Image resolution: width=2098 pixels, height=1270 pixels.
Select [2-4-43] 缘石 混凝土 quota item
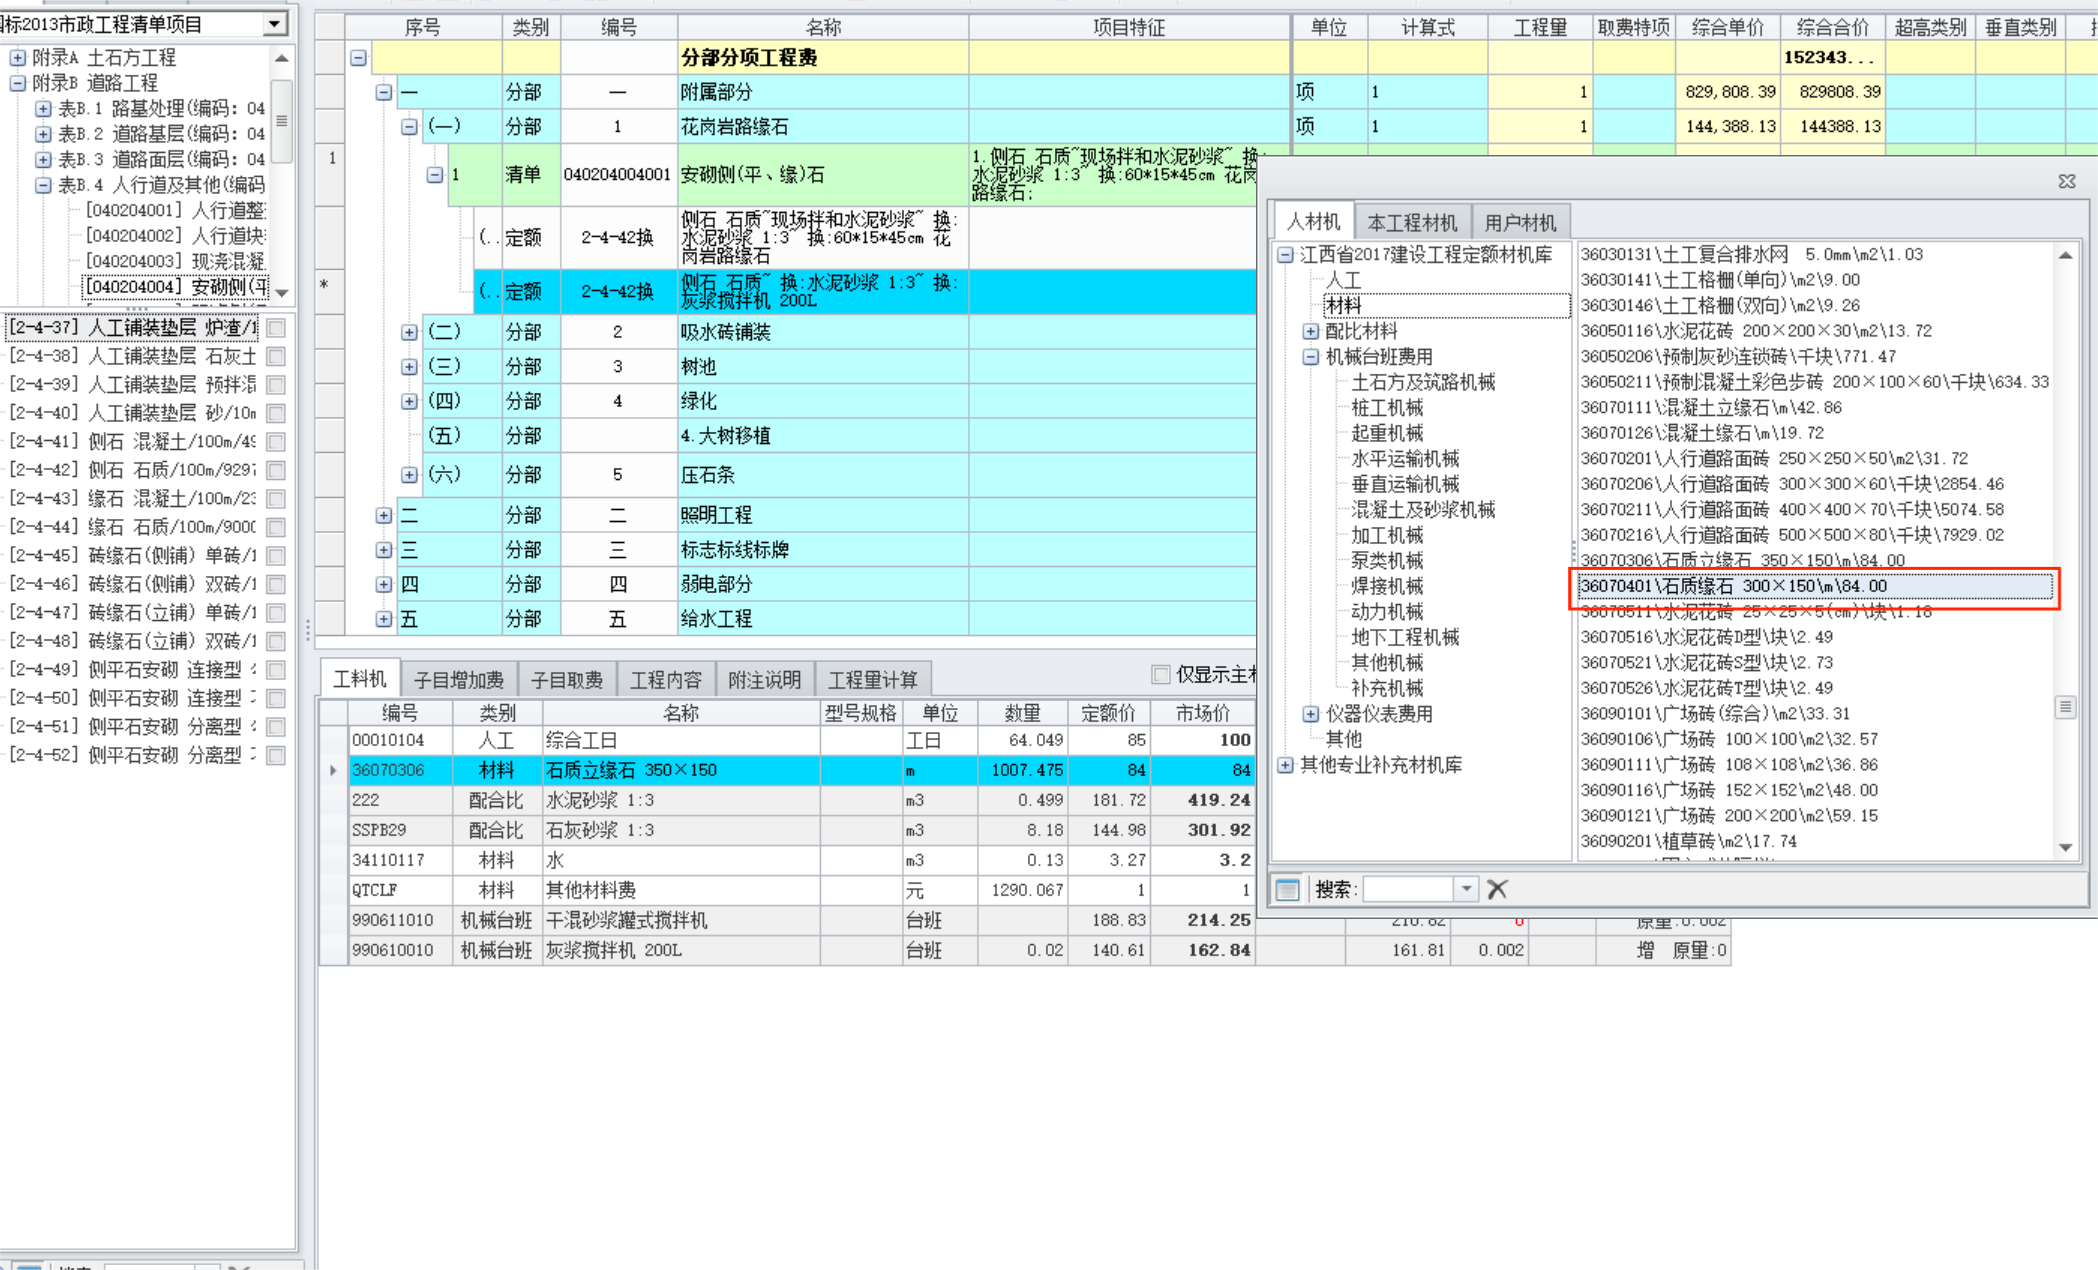click(133, 498)
